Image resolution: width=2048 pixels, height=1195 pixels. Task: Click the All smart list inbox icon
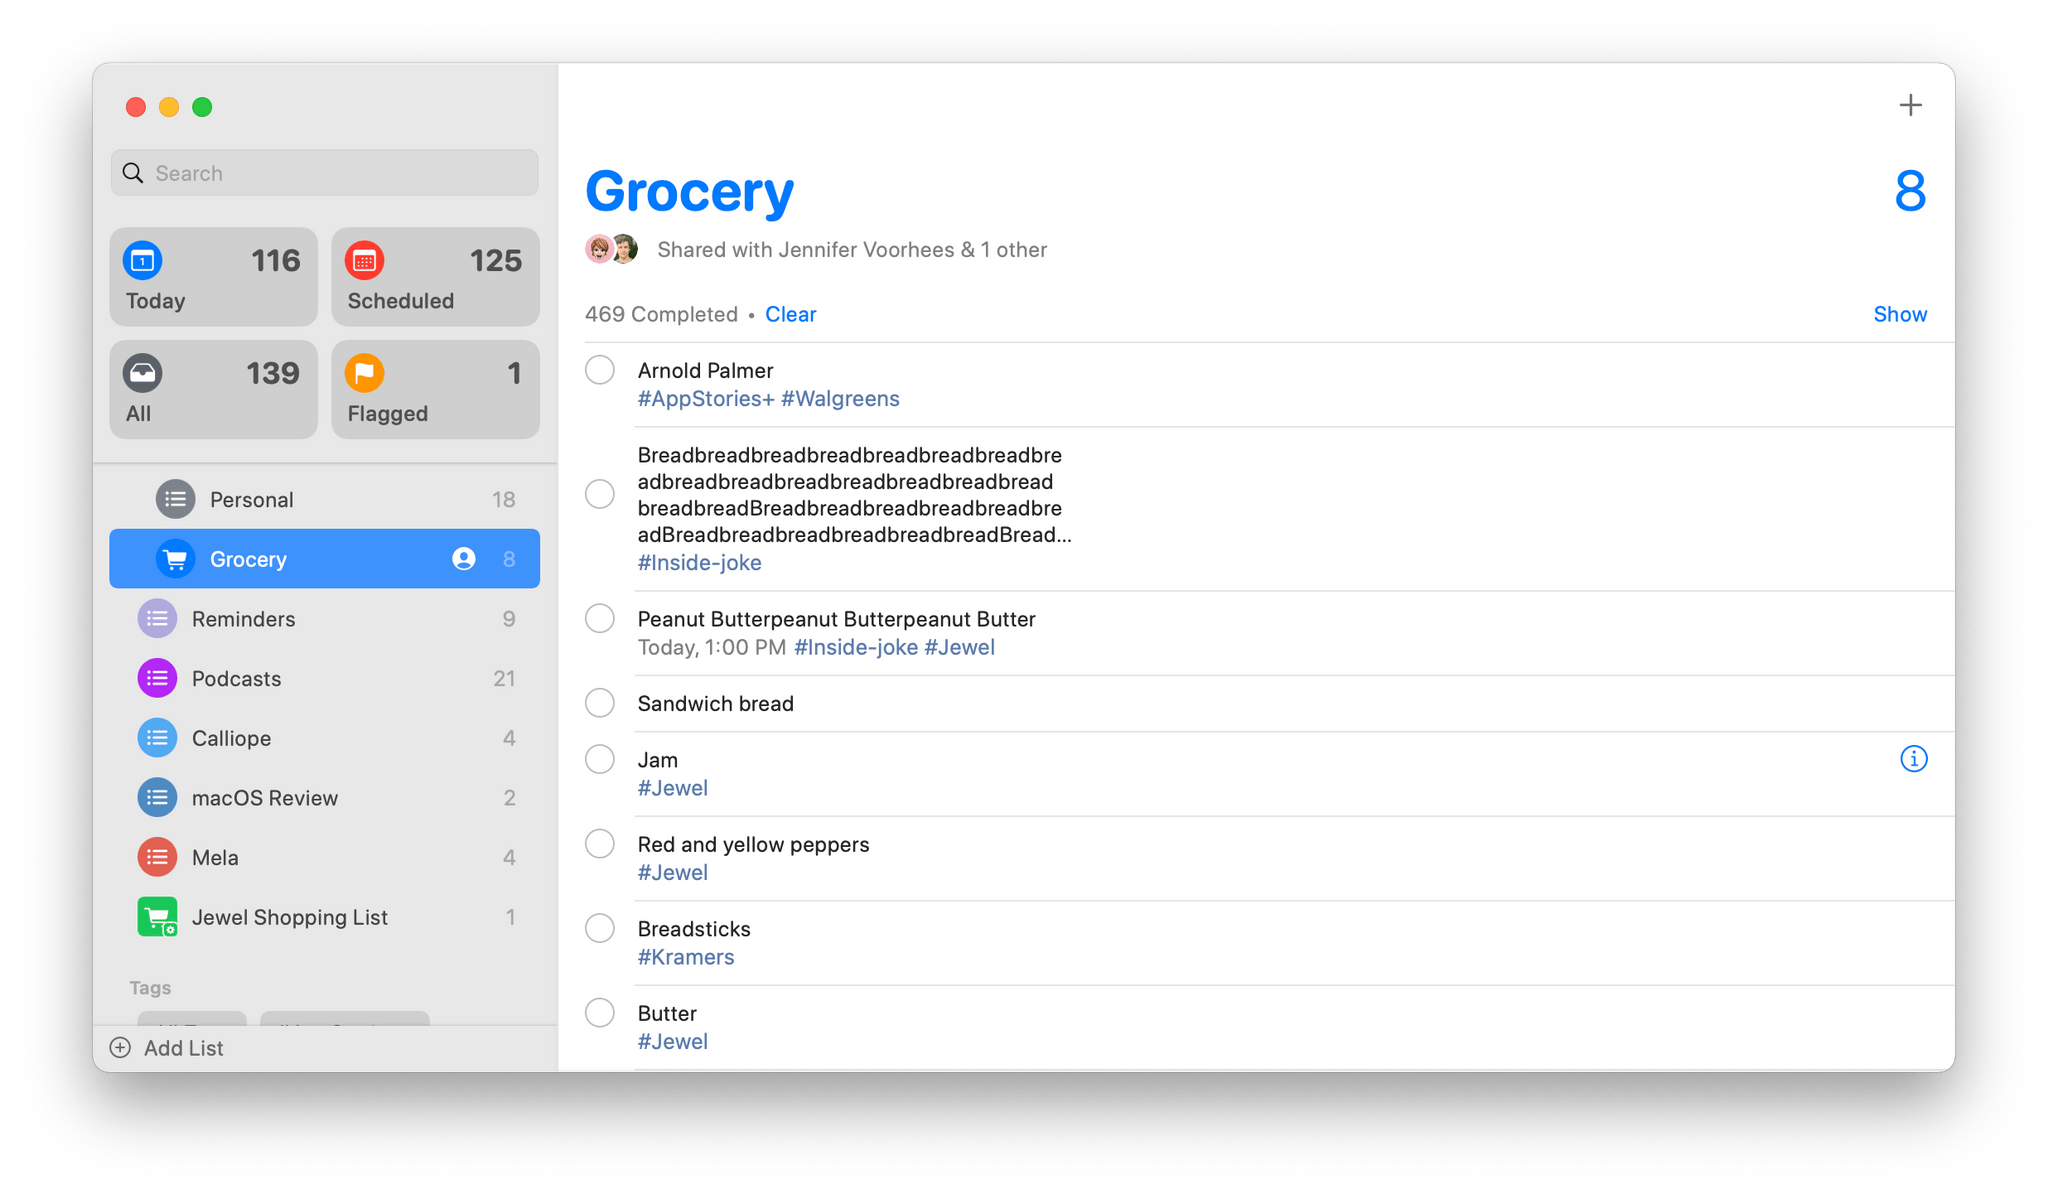(x=144, y=373)
